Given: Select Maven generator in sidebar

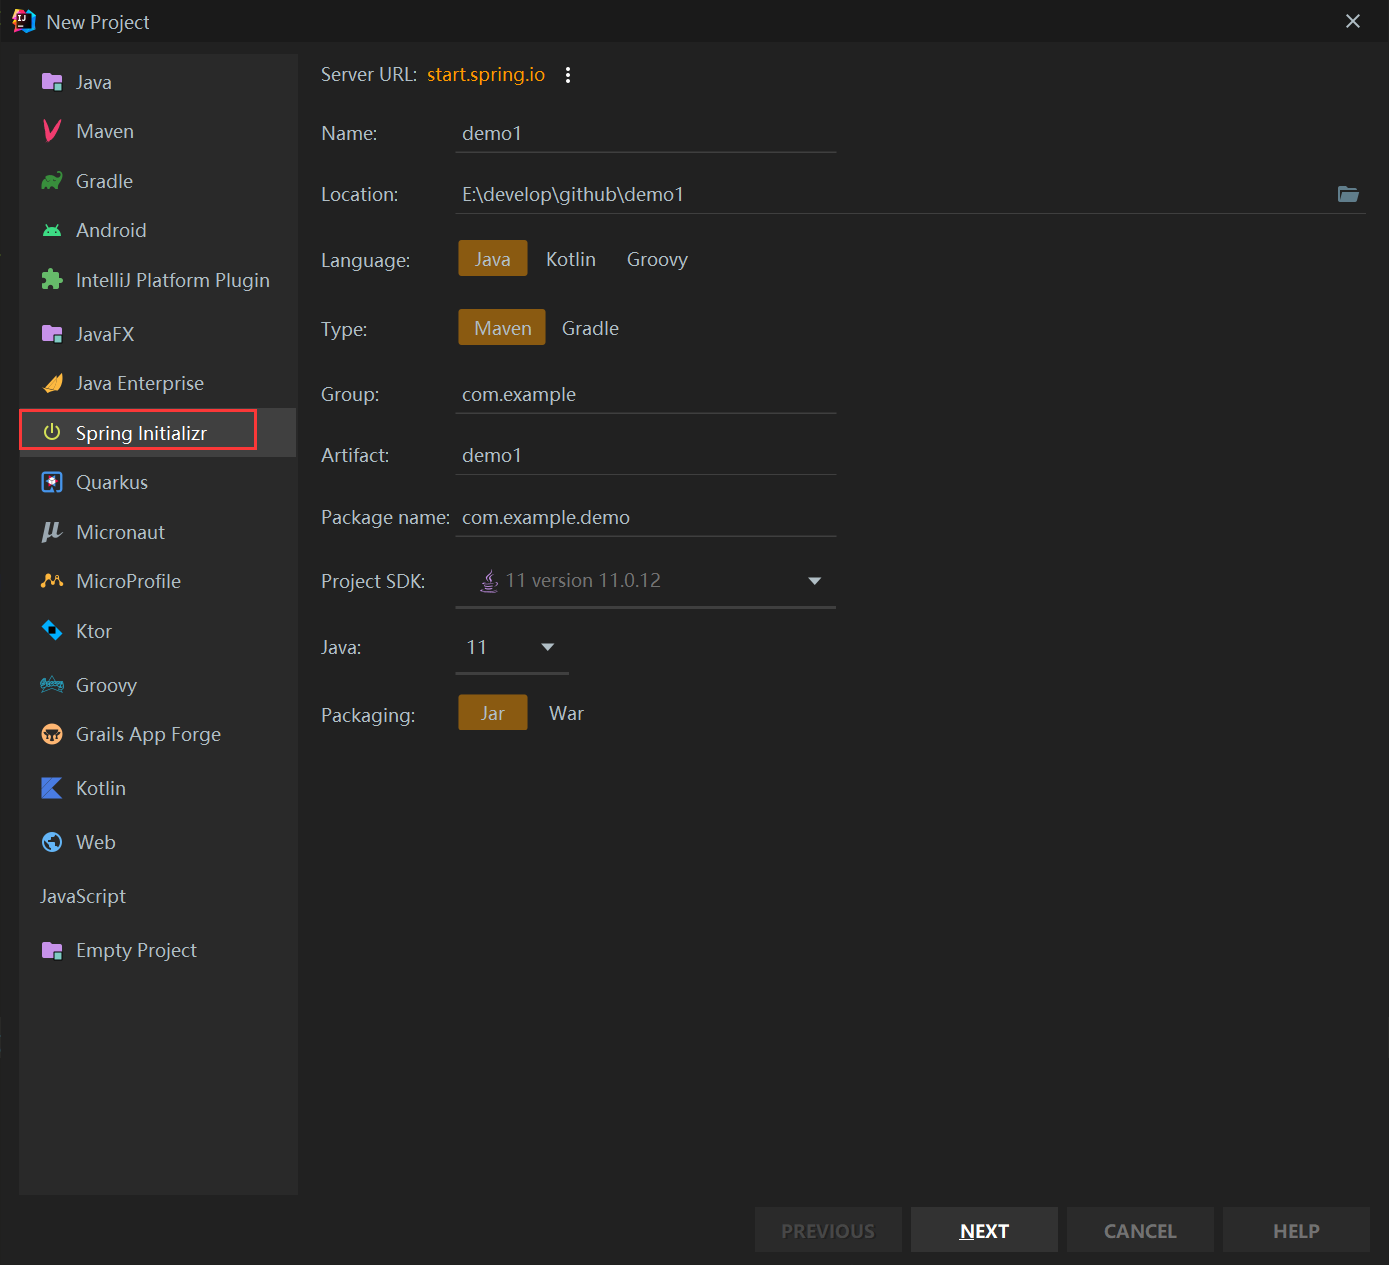Looking at the screenshot, I should 158,131.
